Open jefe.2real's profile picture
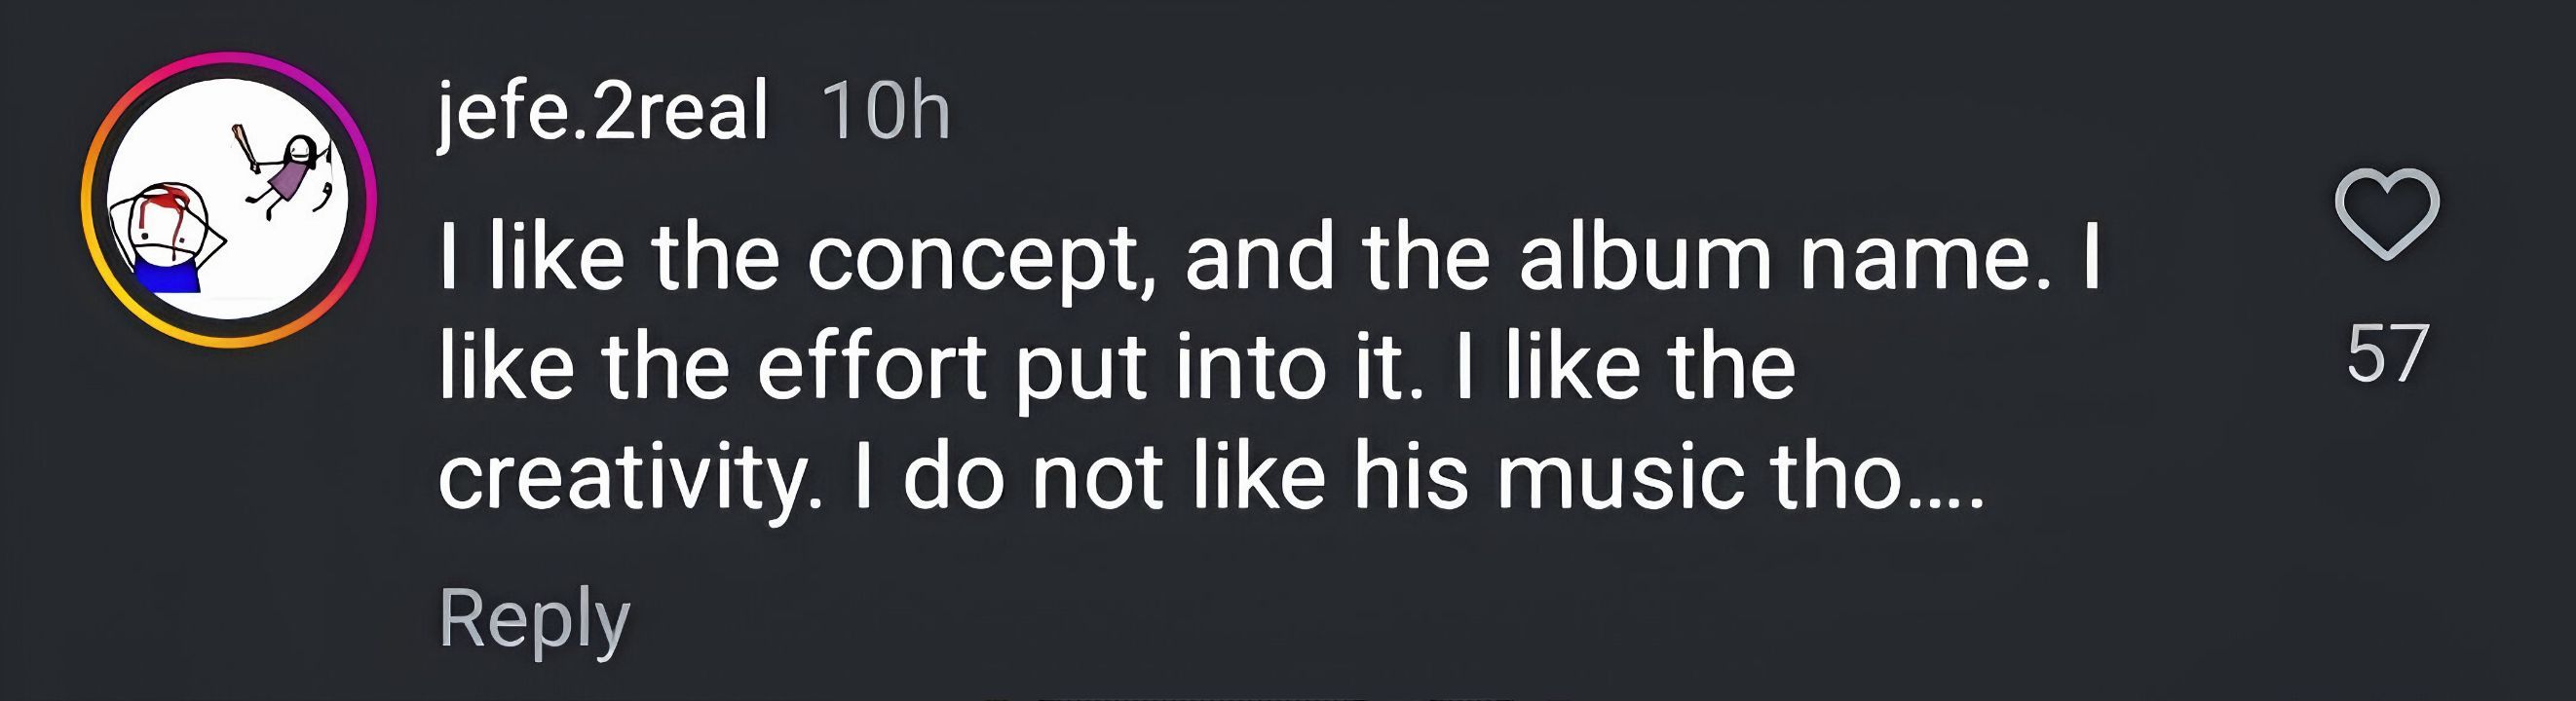 [228, 200]
